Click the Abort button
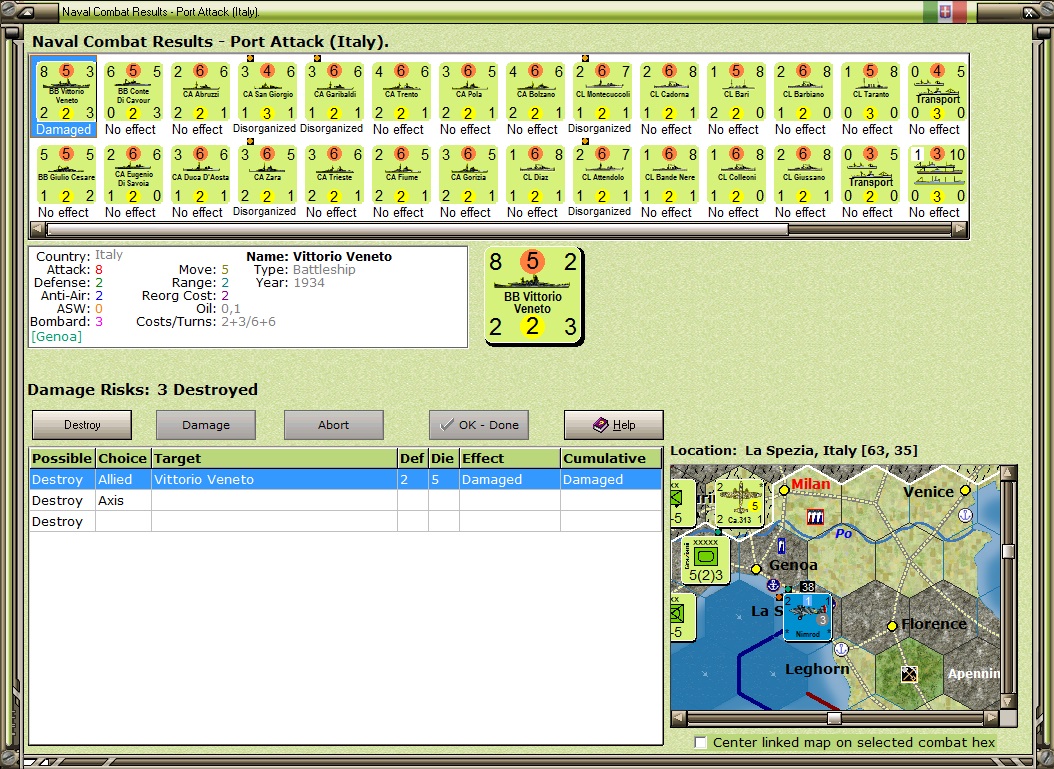Image resolution: width=1054 pixels, height=769 pixels. pos(333,425)
